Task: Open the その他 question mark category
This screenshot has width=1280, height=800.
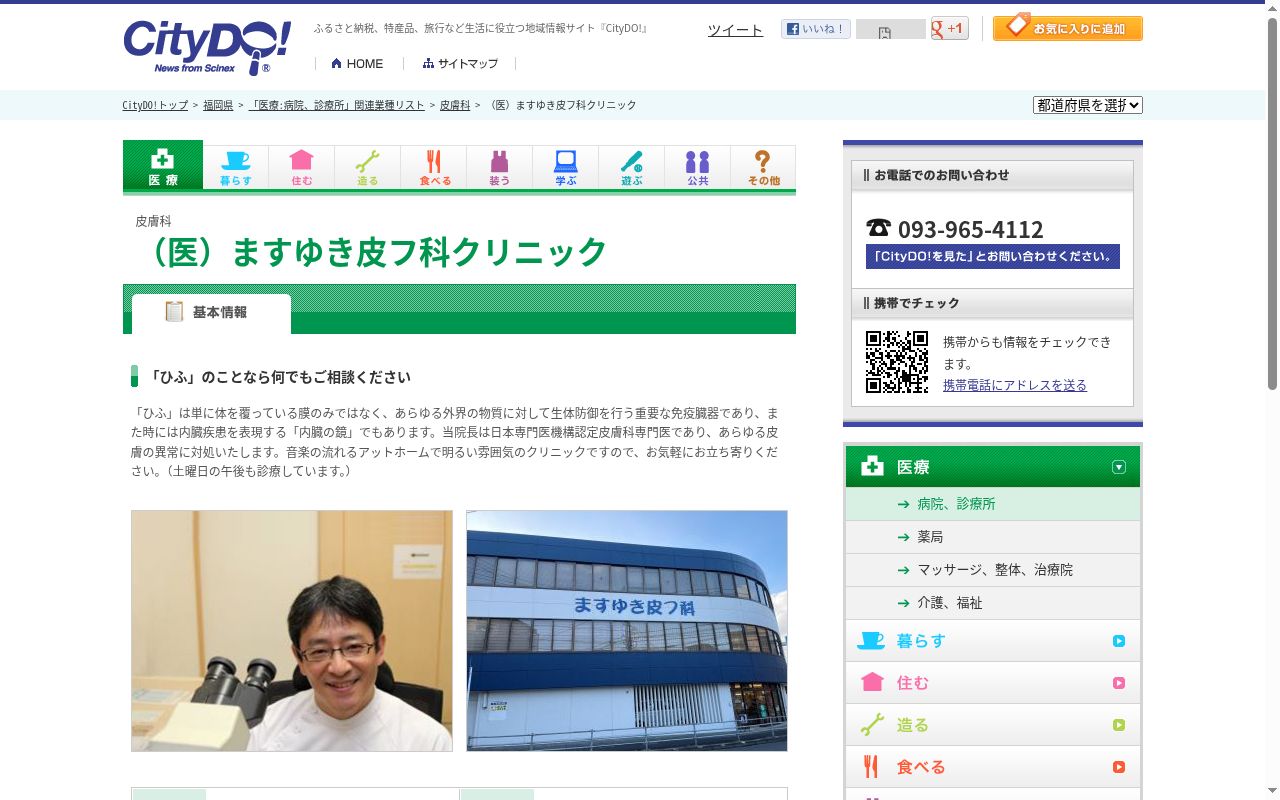Action: point(763,167)
